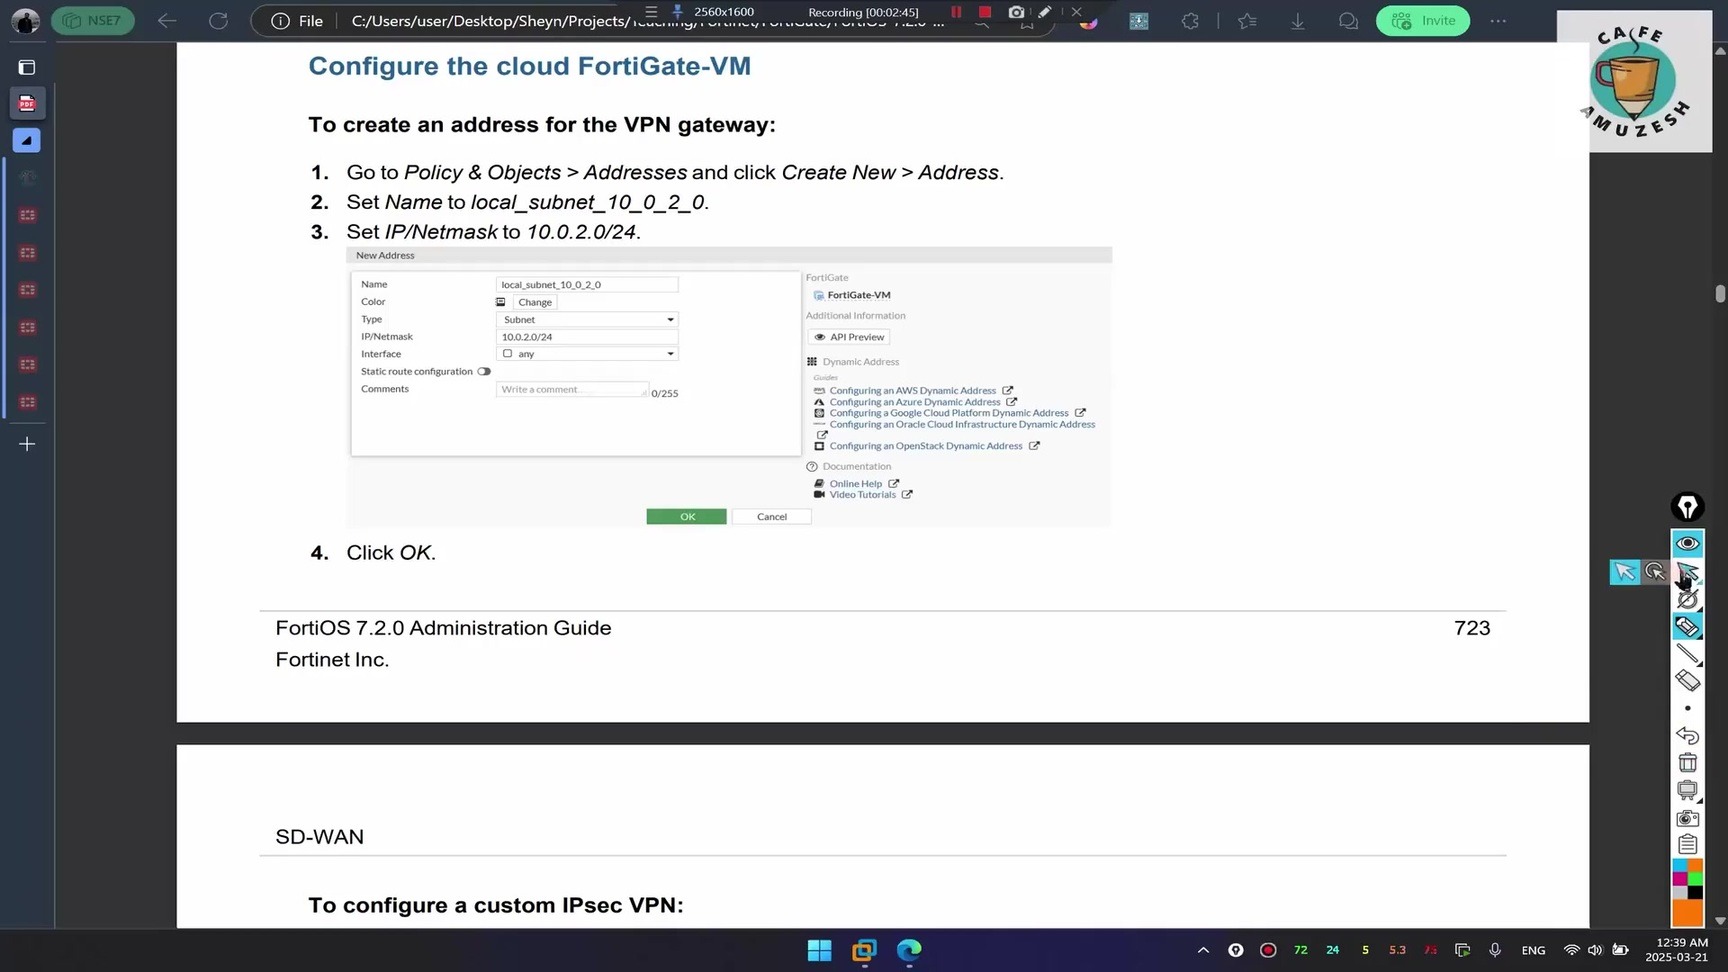The width and height of the screenshot is (1728, 972).
Task: Toggle Static route configuration switch
Action: (x=484, y=372)
